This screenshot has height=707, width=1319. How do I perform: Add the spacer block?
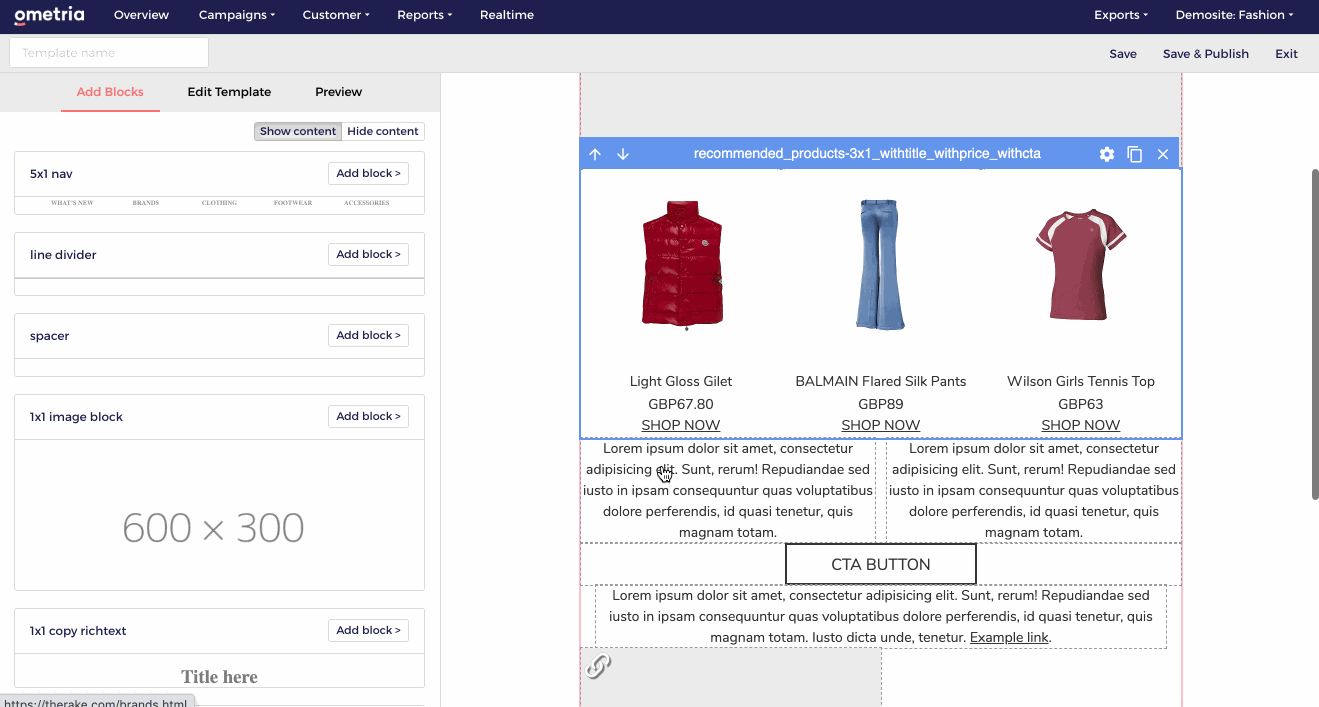tap(368, 335)
